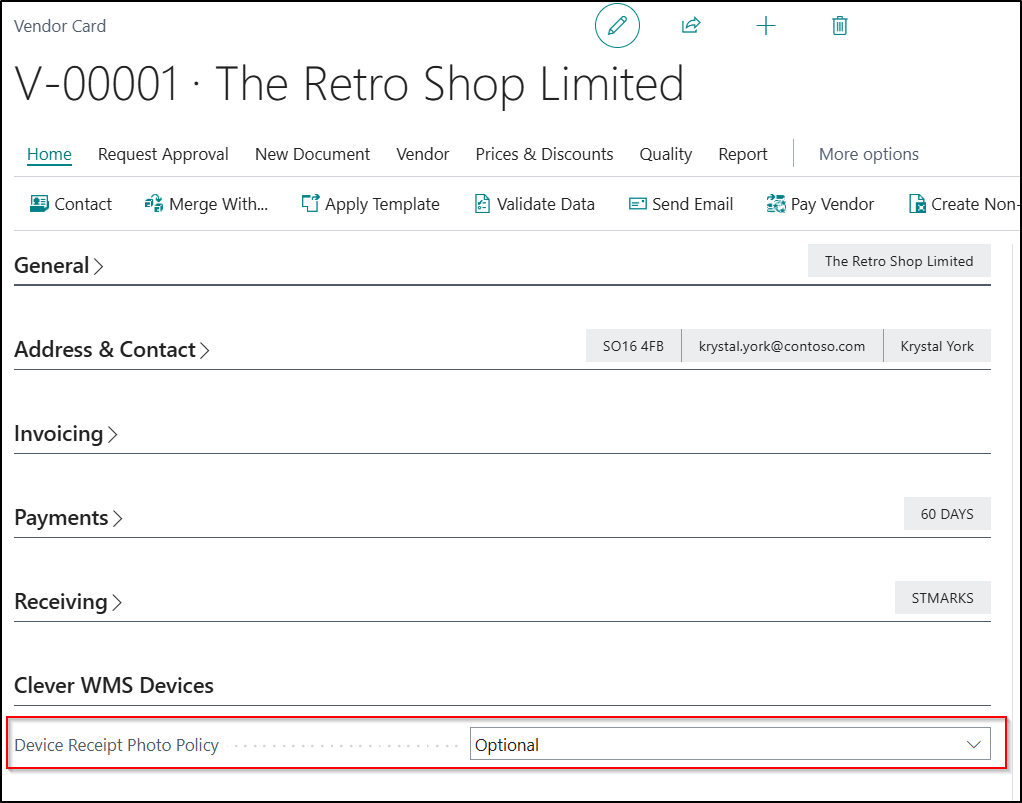Click More options link
Screen dimensions: 1022x803
868,154
